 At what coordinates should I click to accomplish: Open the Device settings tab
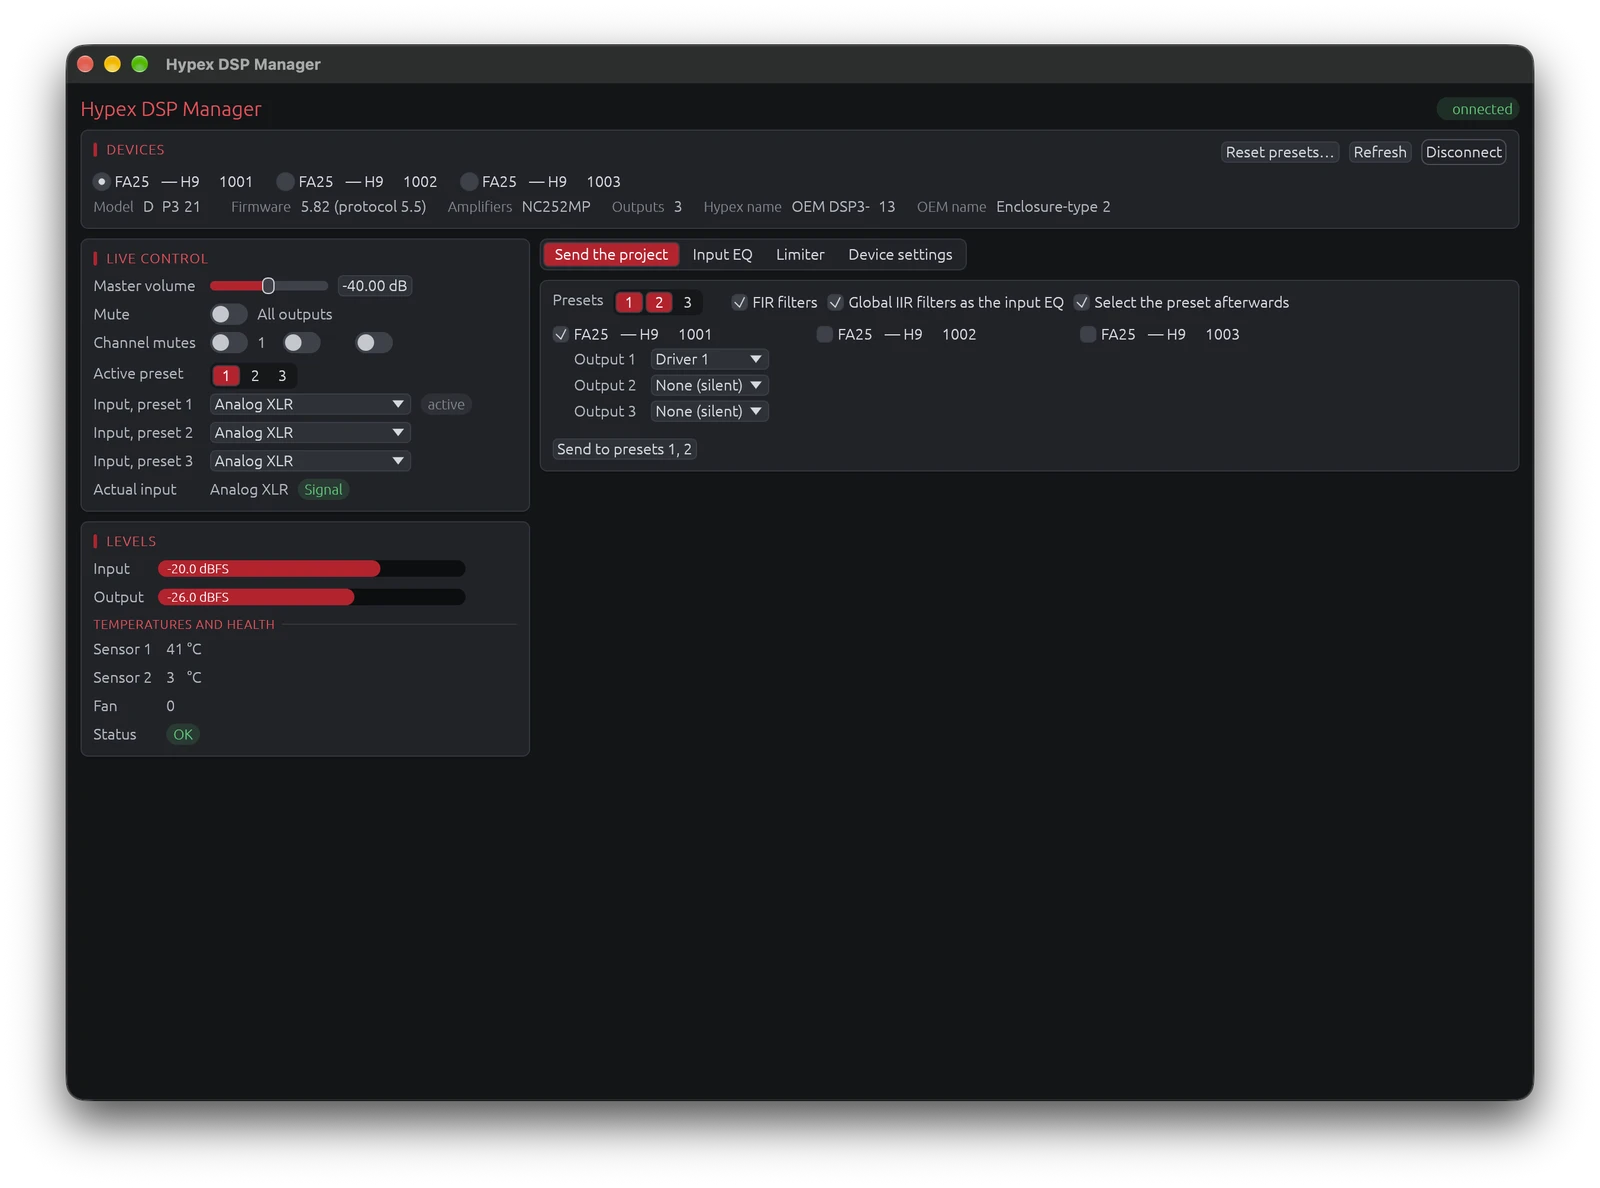[x=900, y=255]
